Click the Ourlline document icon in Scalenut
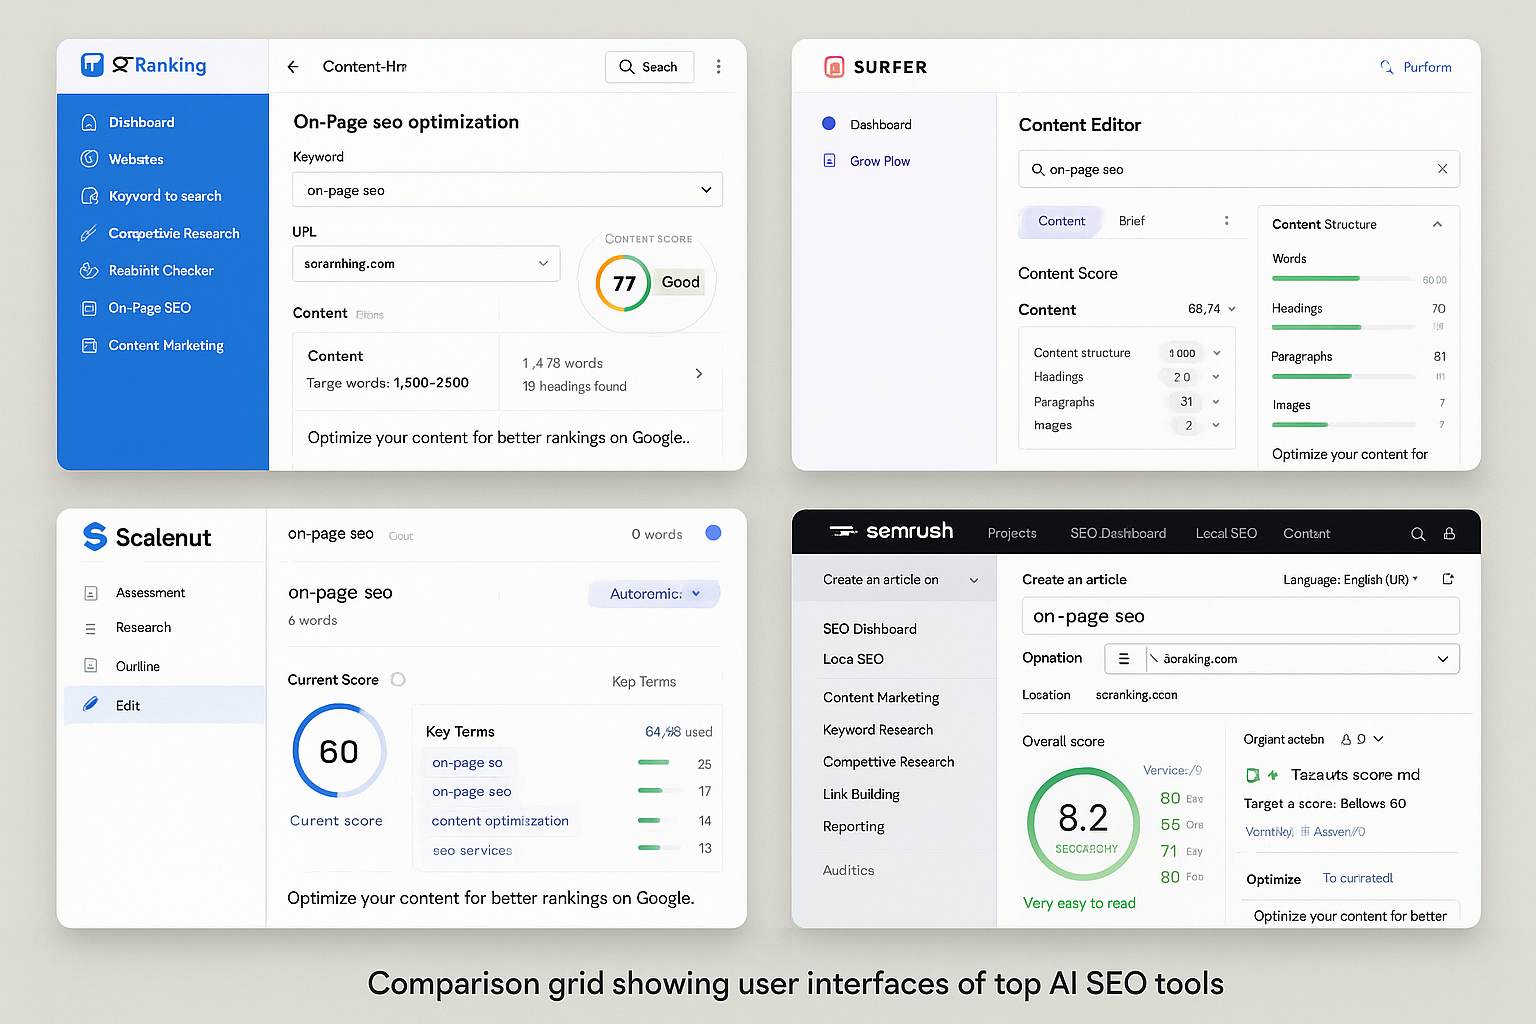The width and height of the screenshot is (1536, 1024). [x=91, y=666]
